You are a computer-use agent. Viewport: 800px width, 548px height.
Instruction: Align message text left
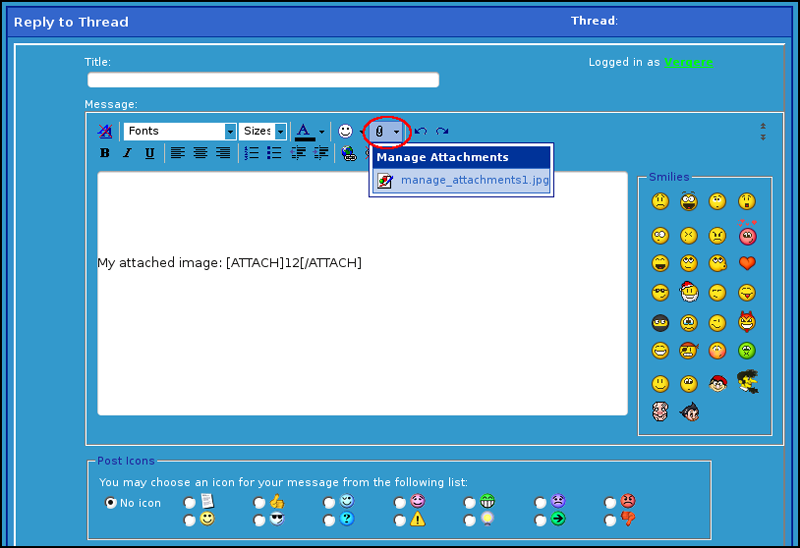click(x=178, y=153)
